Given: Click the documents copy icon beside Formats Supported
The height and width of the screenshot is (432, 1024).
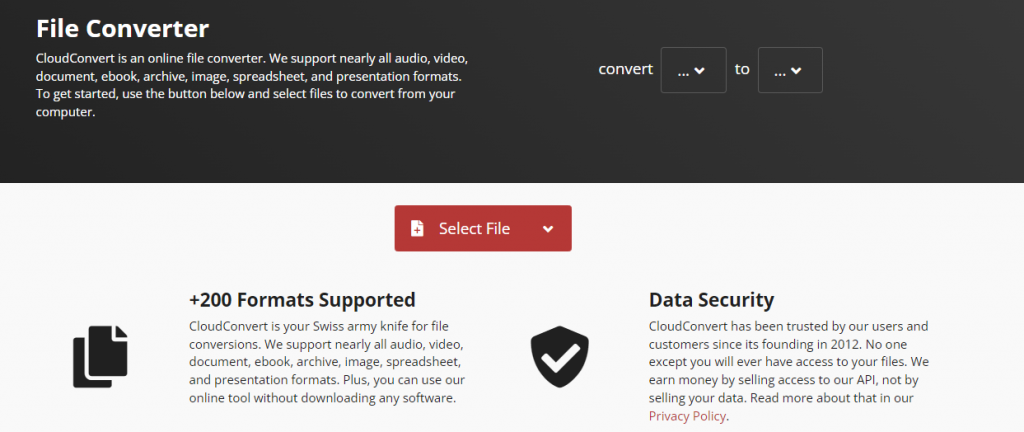Looking at the screenshot, I should pyautogui.click(x=100, y=356).
